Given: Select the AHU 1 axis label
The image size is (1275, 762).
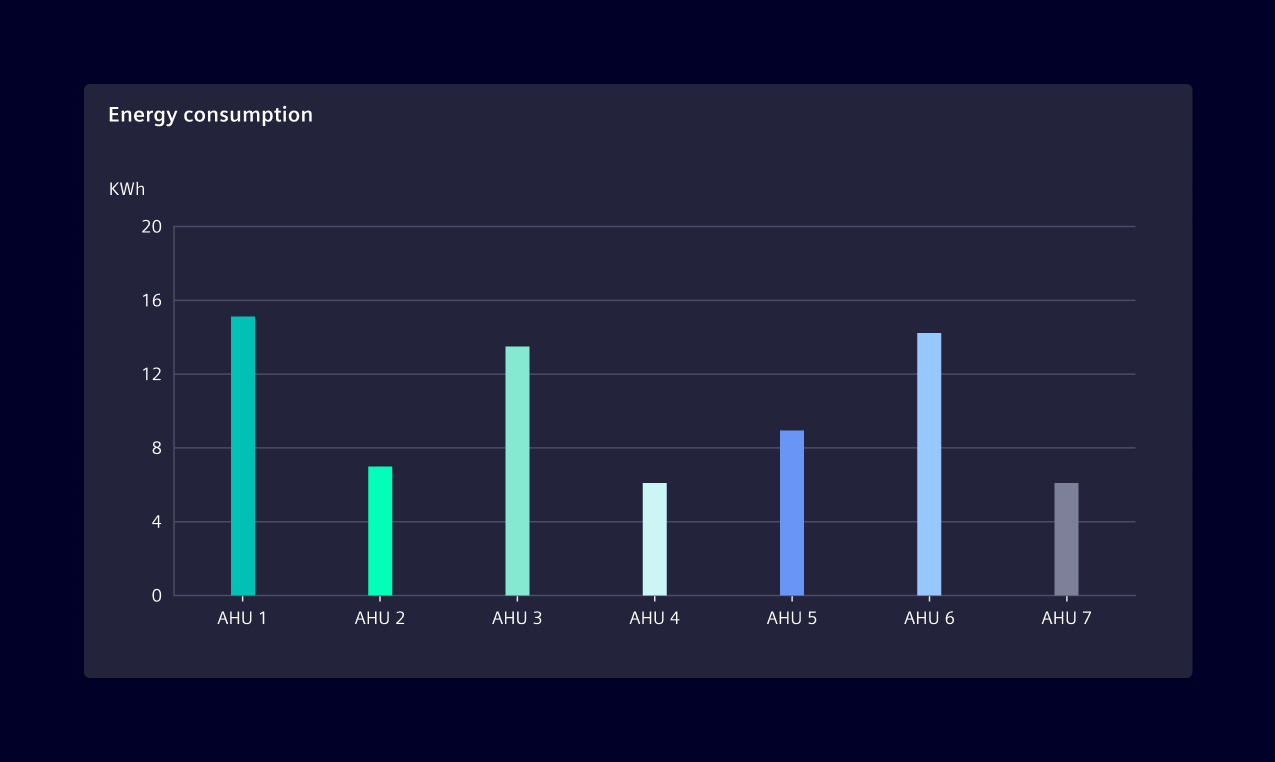Looking at the screenshot, I should tap(242, 618).
